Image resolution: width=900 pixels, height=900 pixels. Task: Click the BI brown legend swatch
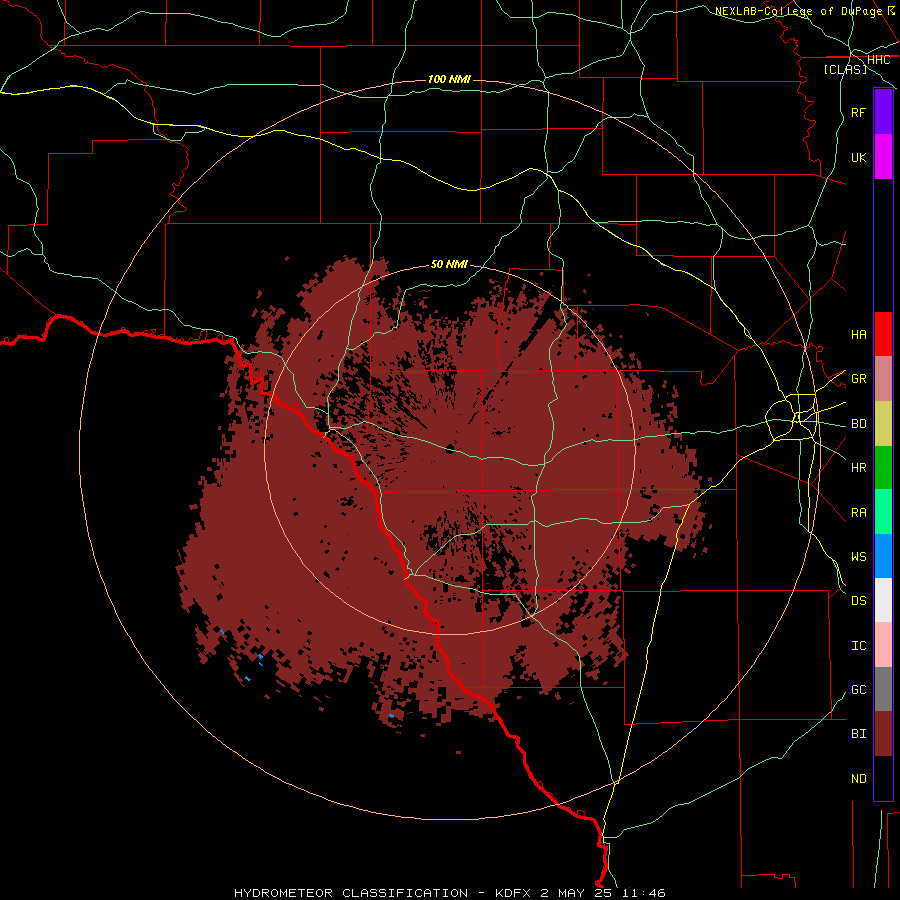pyautogui.click(x=883, y=734)
